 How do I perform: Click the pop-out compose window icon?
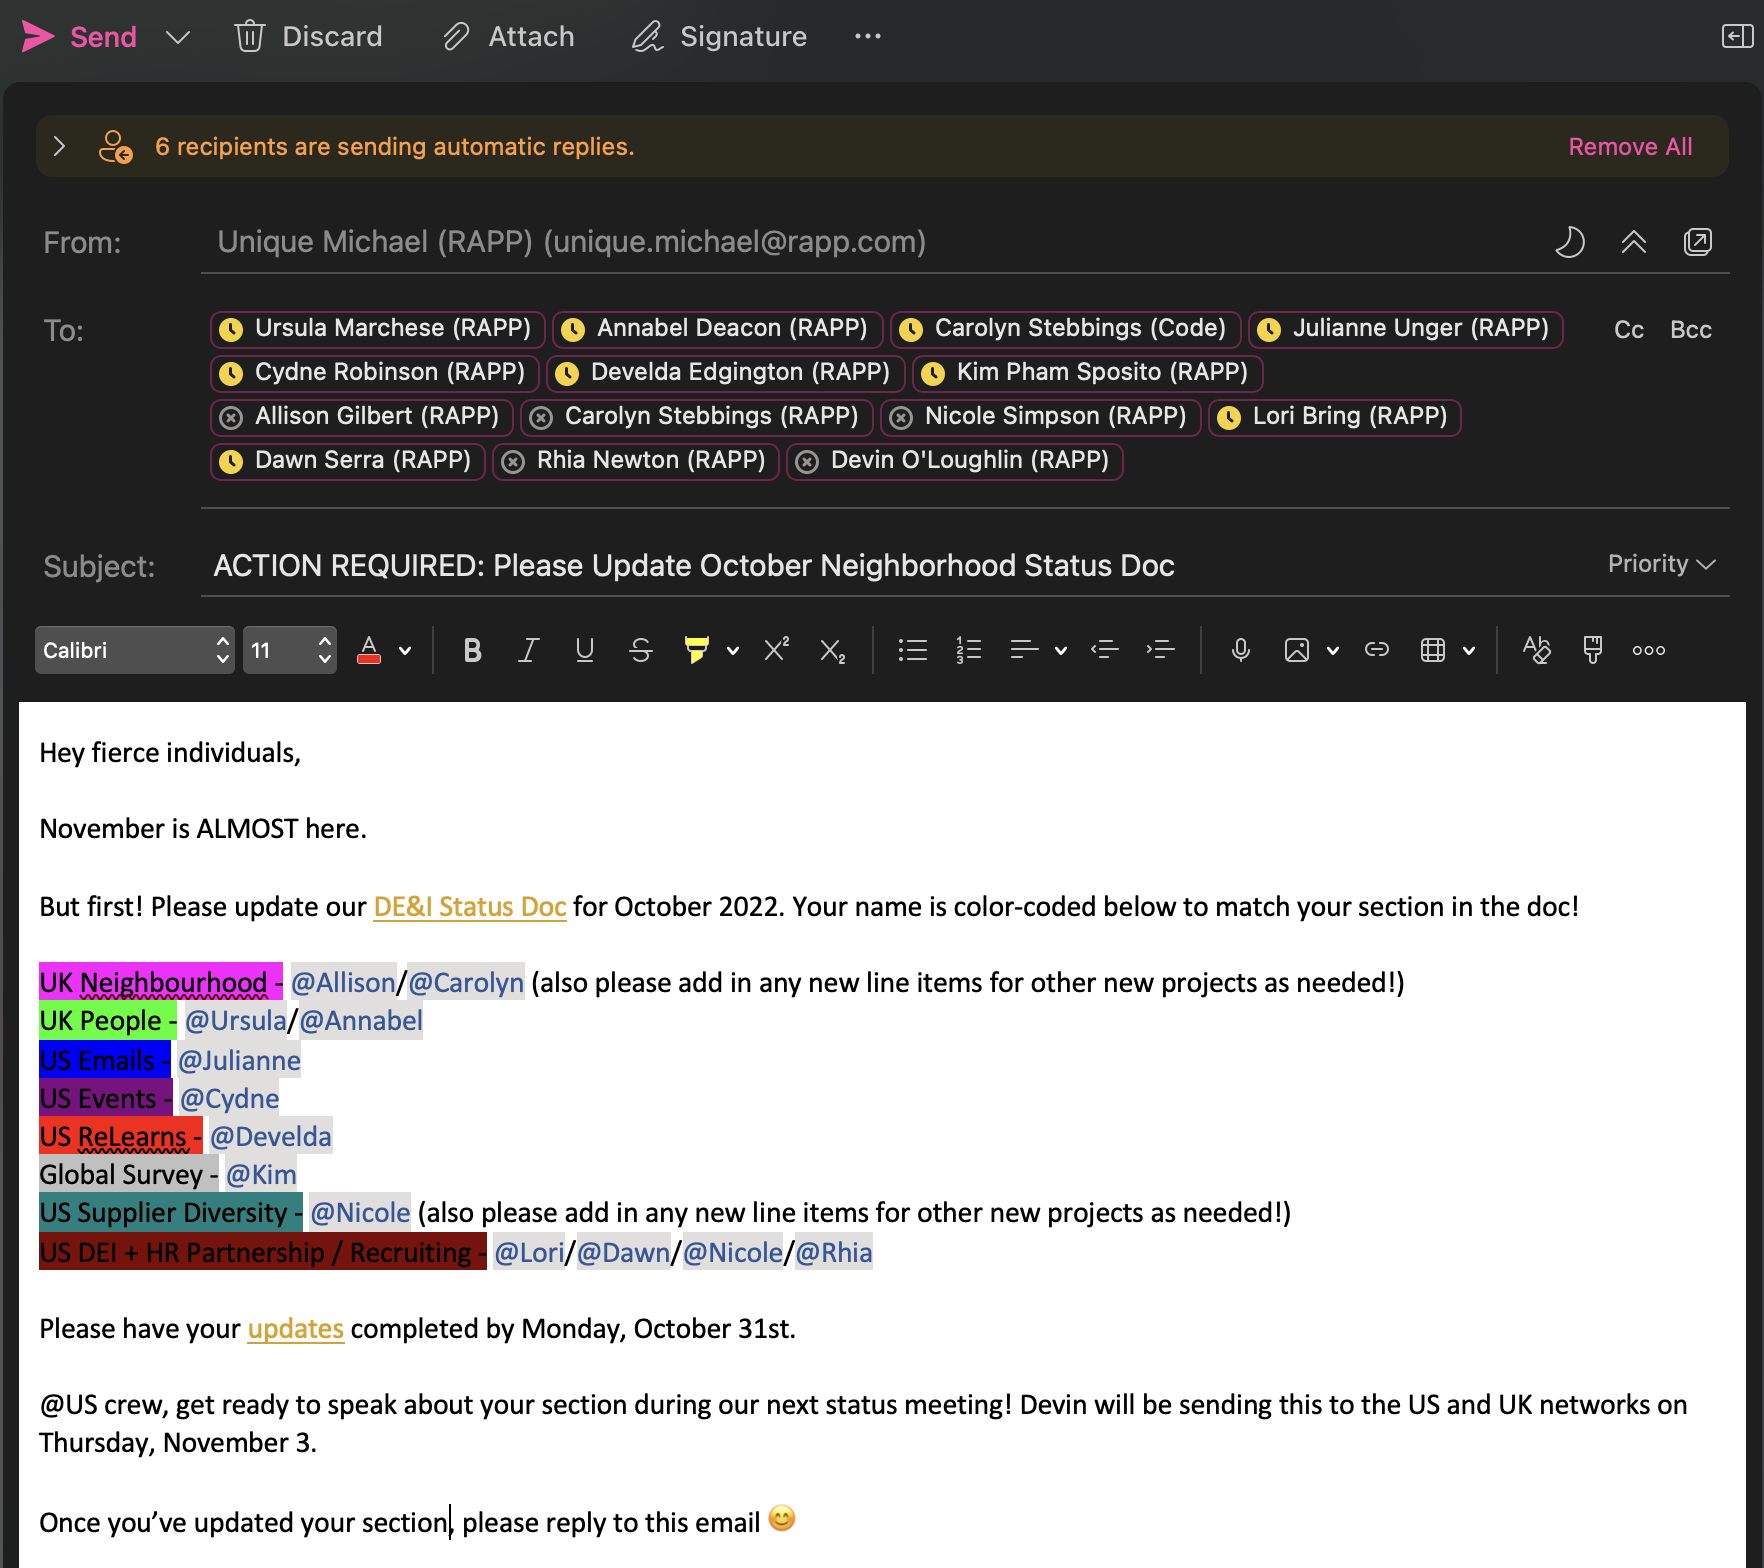click(1698, 242)
